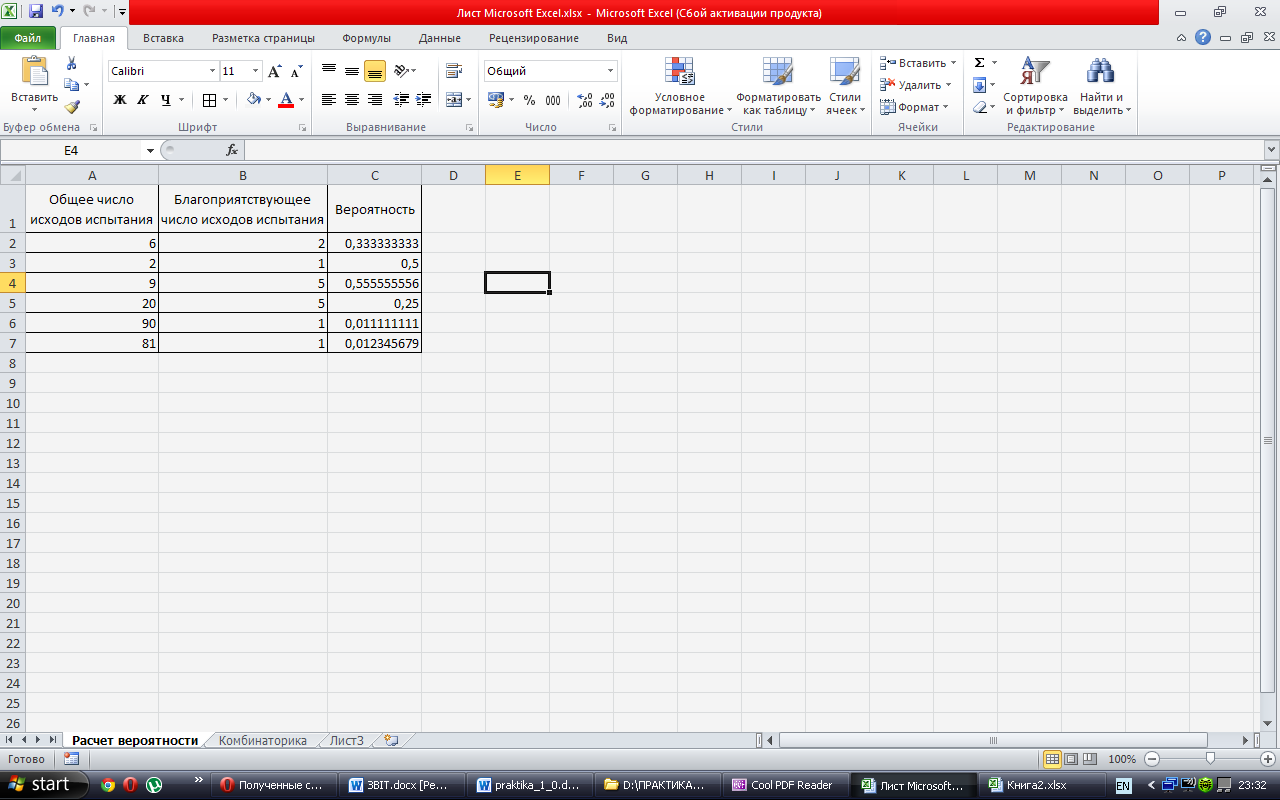Screen dimensions: 1280x800
Task: Click the Increase Indent icon
Action: click(x=424, y=100)
